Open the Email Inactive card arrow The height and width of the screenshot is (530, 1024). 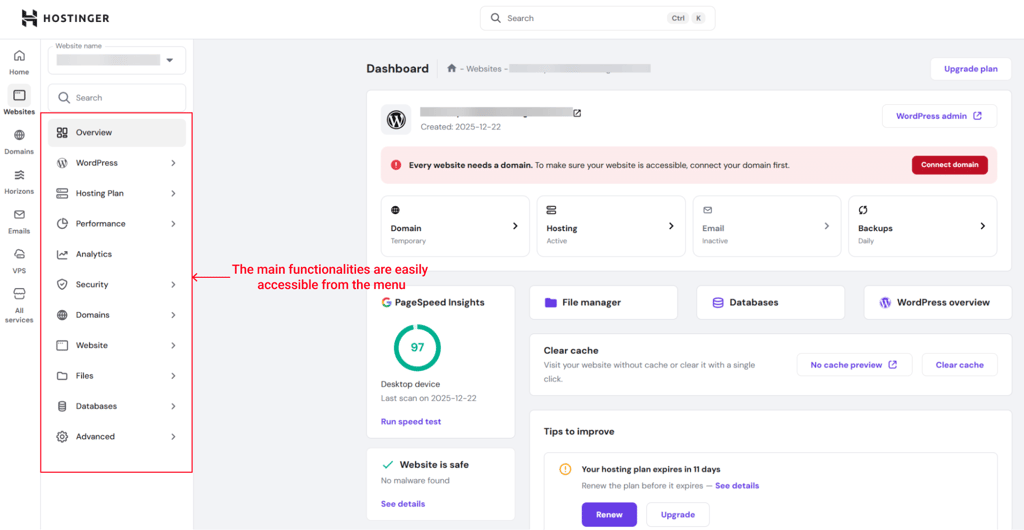826,226
